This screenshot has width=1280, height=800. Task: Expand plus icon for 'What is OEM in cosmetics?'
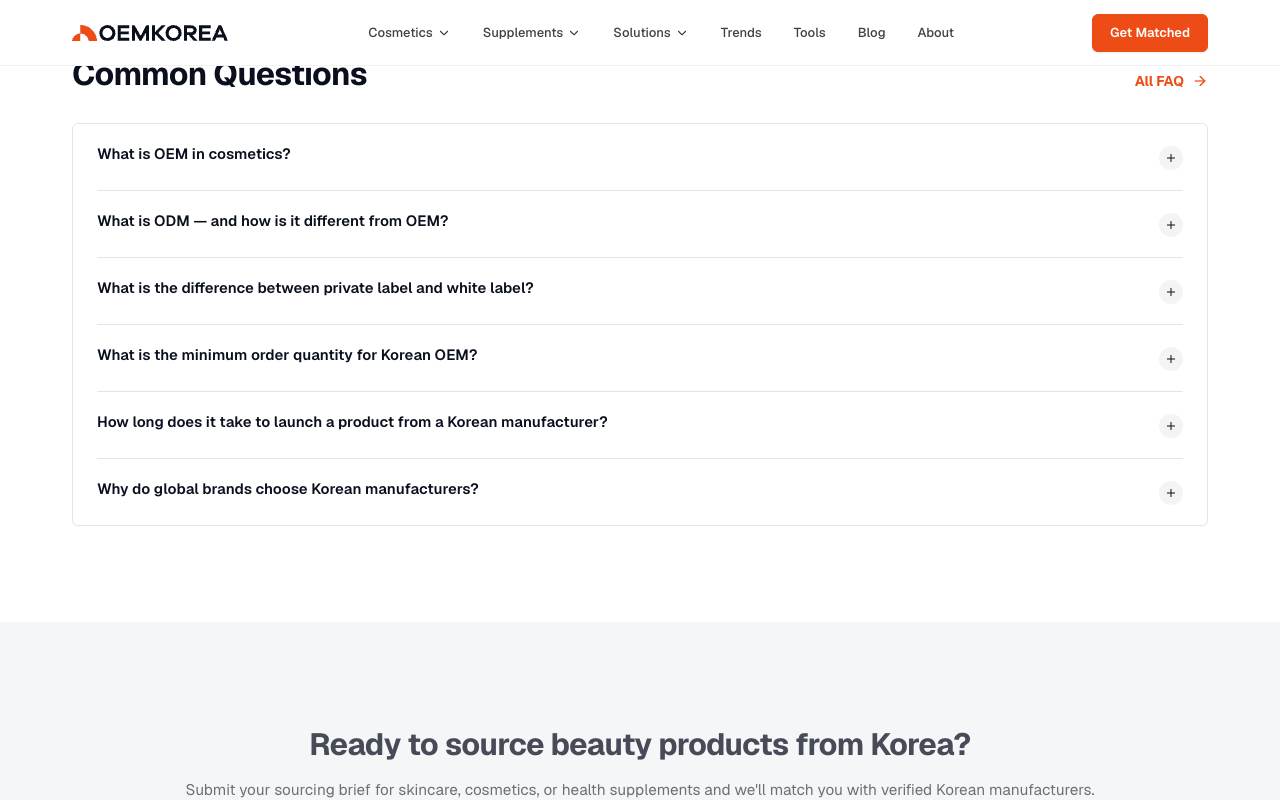(x=1171, y=158)
